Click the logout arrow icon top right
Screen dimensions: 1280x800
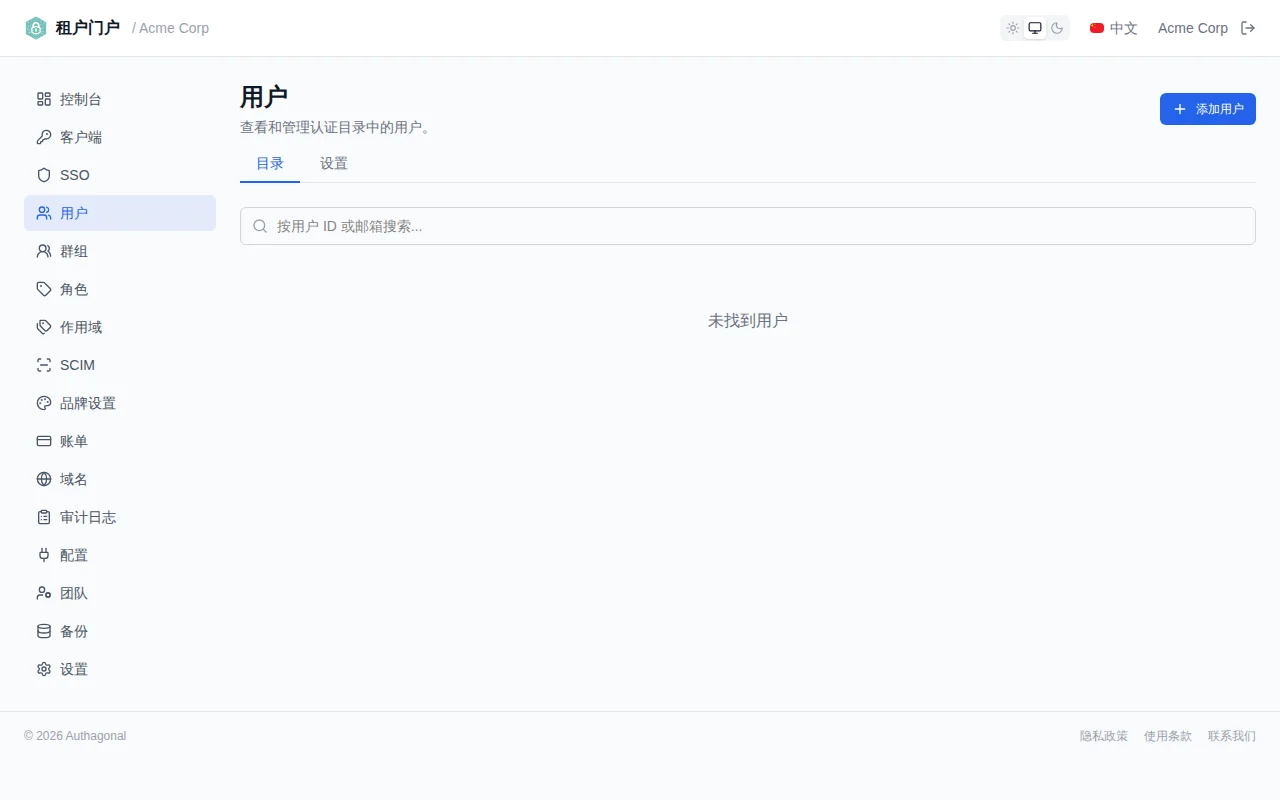pos(1248,28)
